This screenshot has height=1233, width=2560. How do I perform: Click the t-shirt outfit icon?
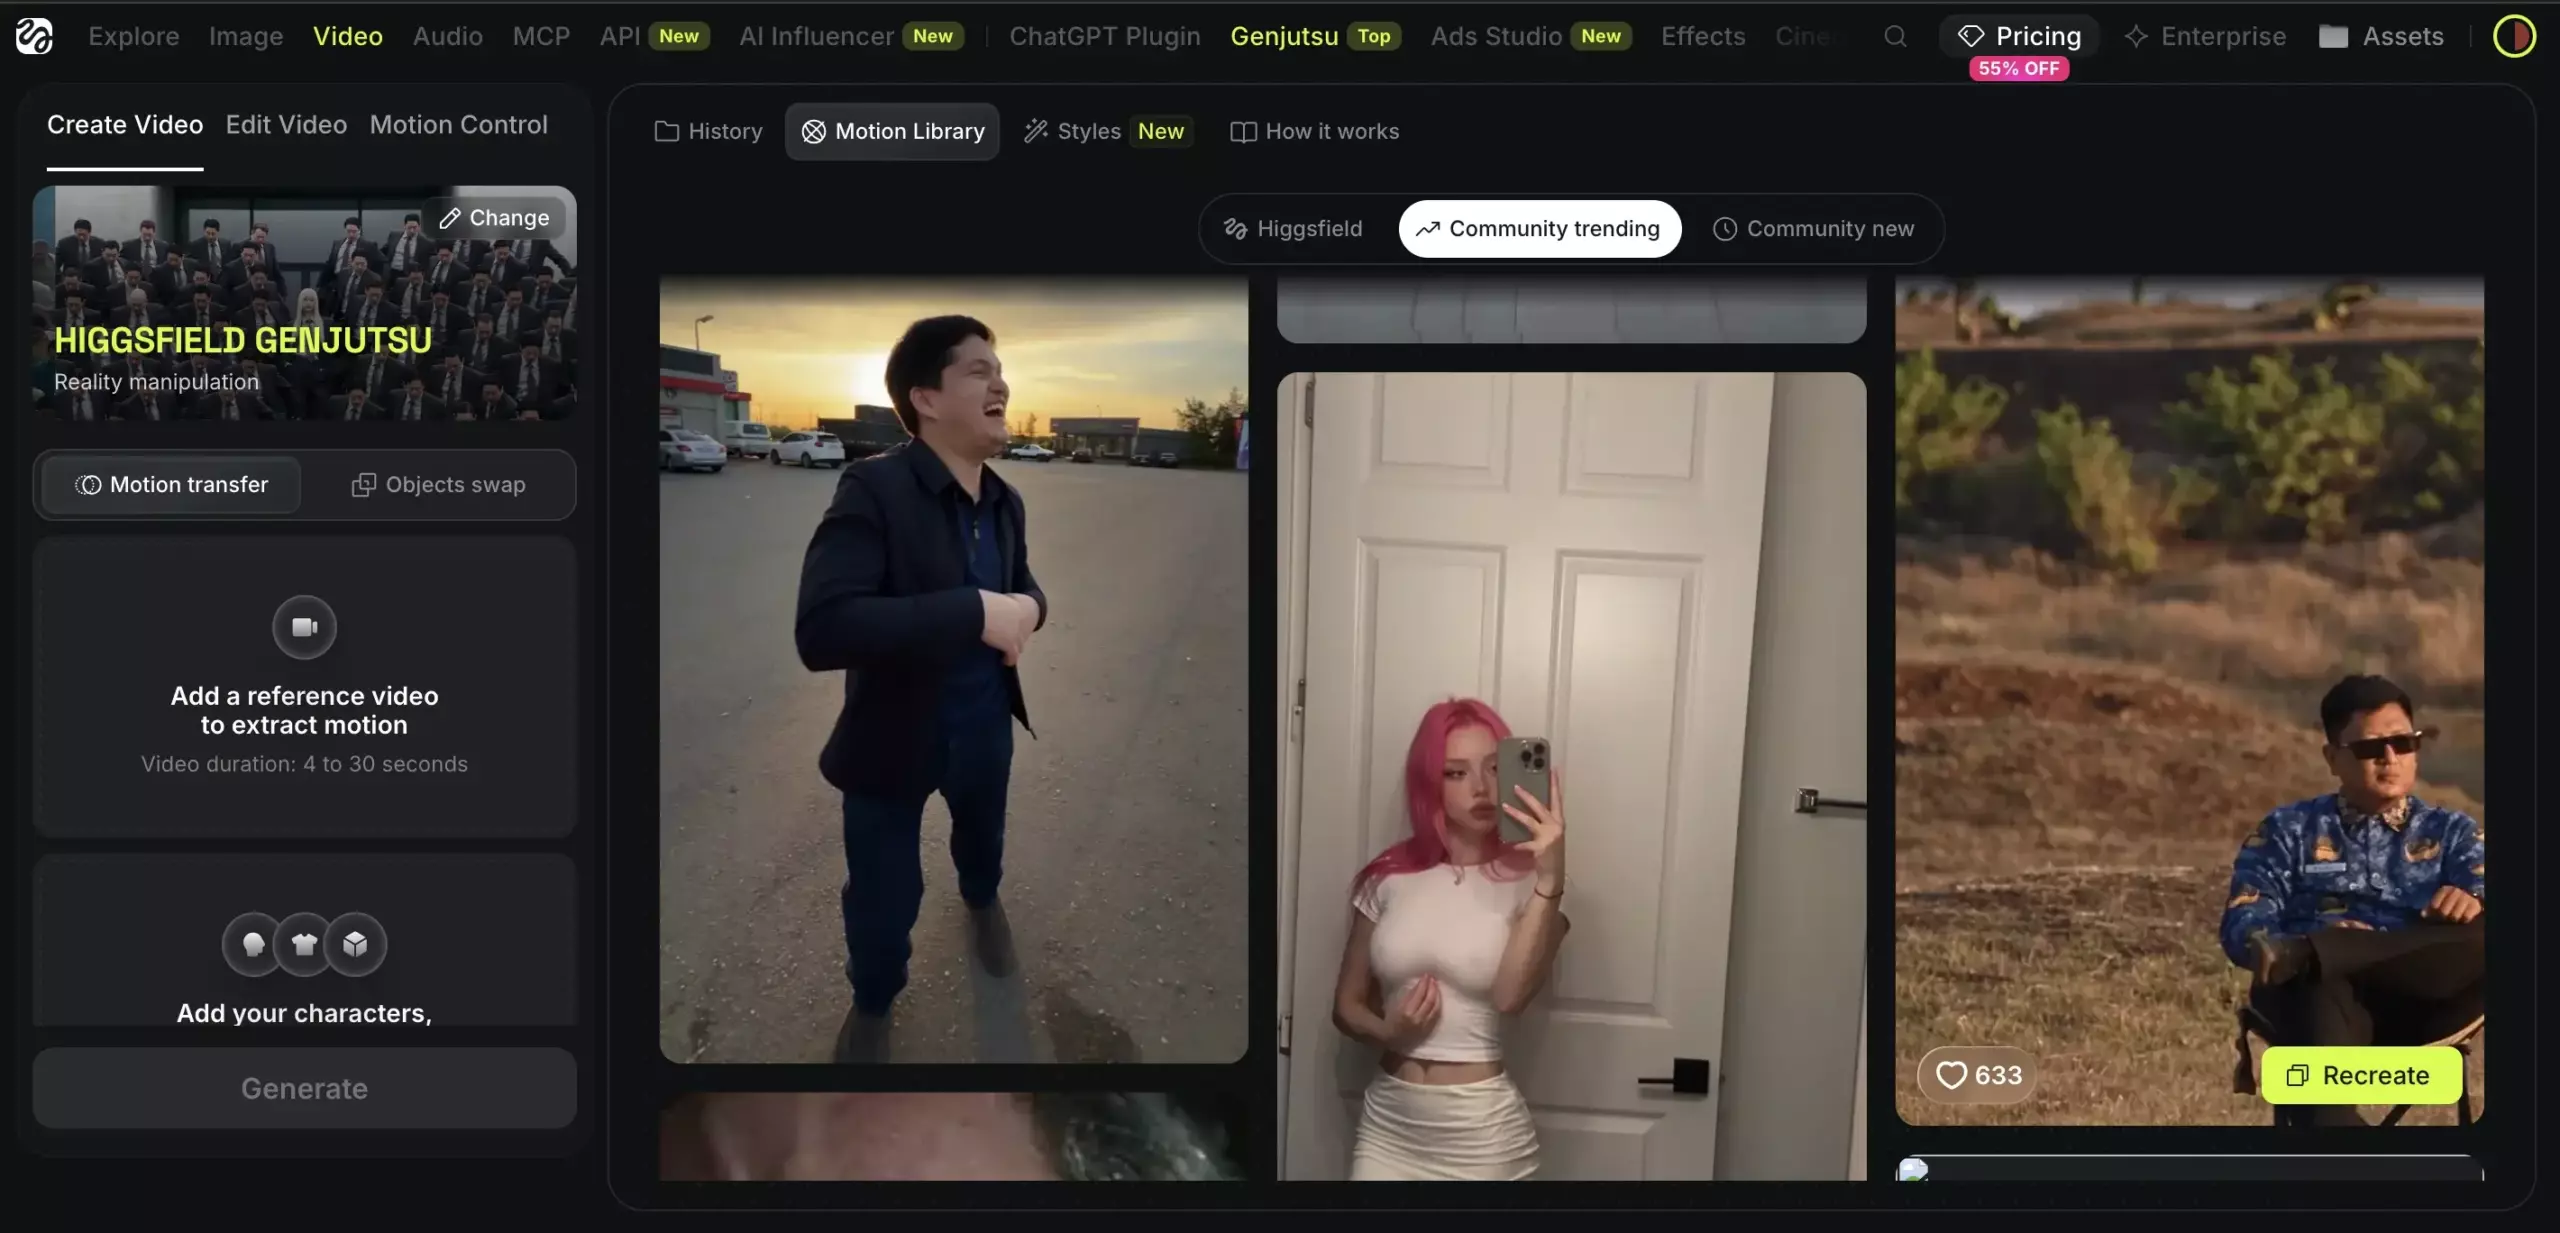304,944
